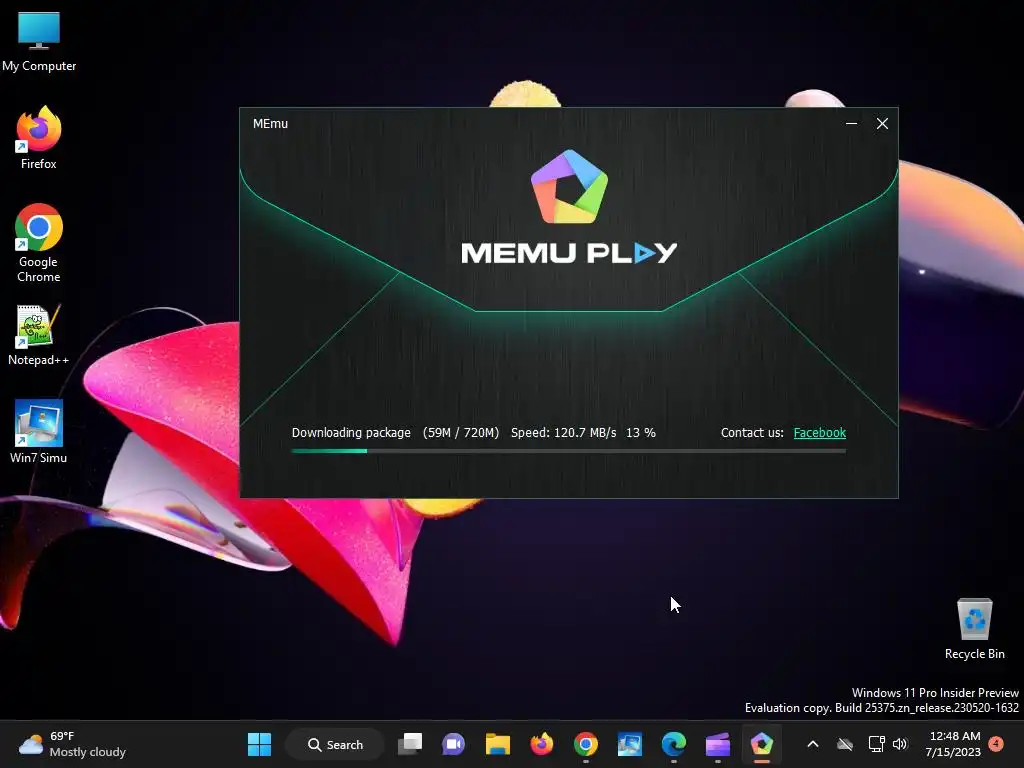Viewport: 1024px width, 768px height.
Task: Select the Recycle Bin icon
Action: (x=974, y=628)
